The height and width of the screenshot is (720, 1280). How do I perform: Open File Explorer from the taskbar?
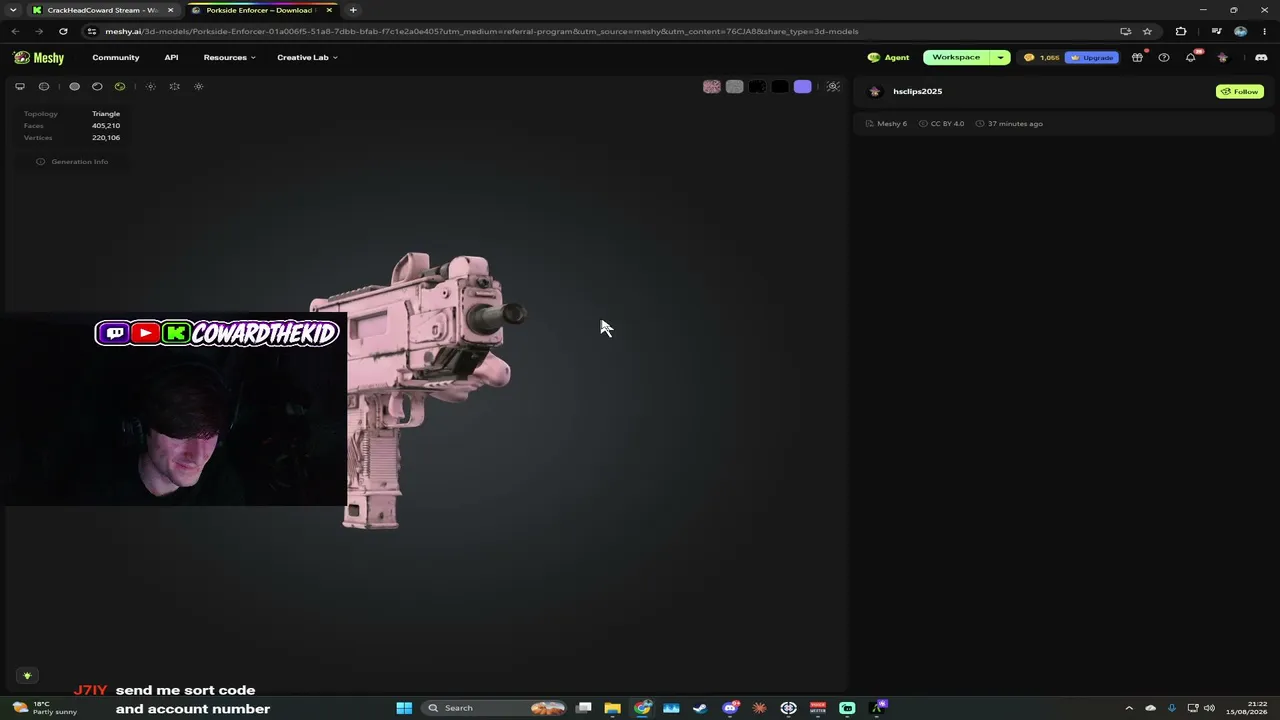[612, 708]
